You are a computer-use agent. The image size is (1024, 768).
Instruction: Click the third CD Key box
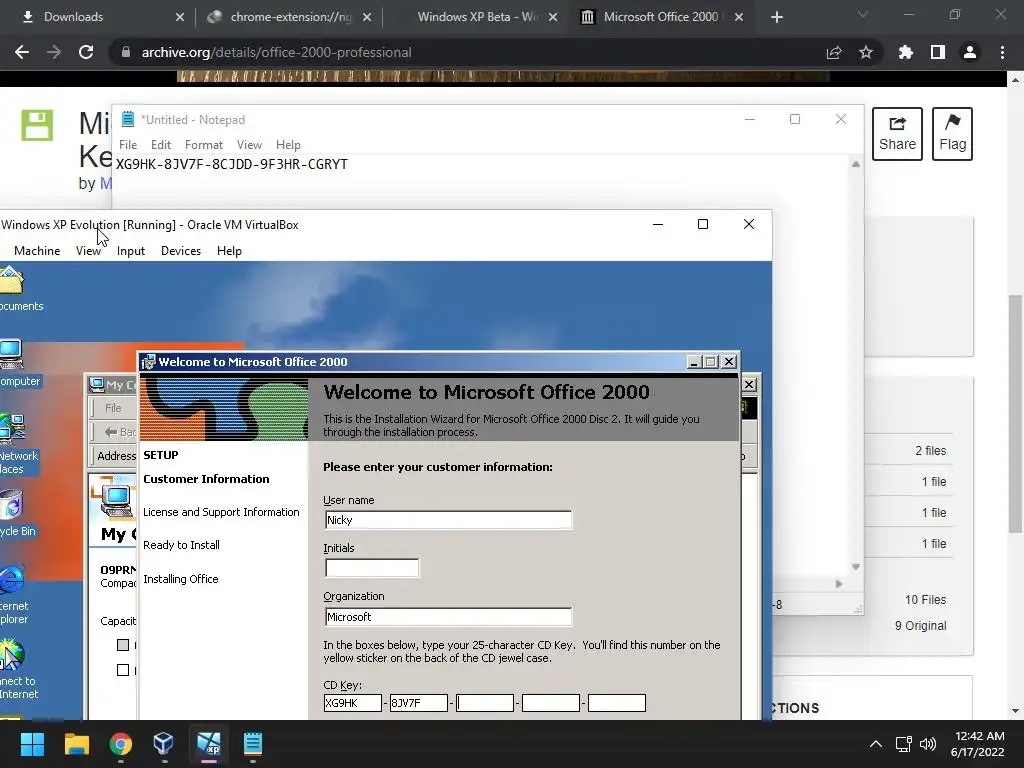coord(485,703)
